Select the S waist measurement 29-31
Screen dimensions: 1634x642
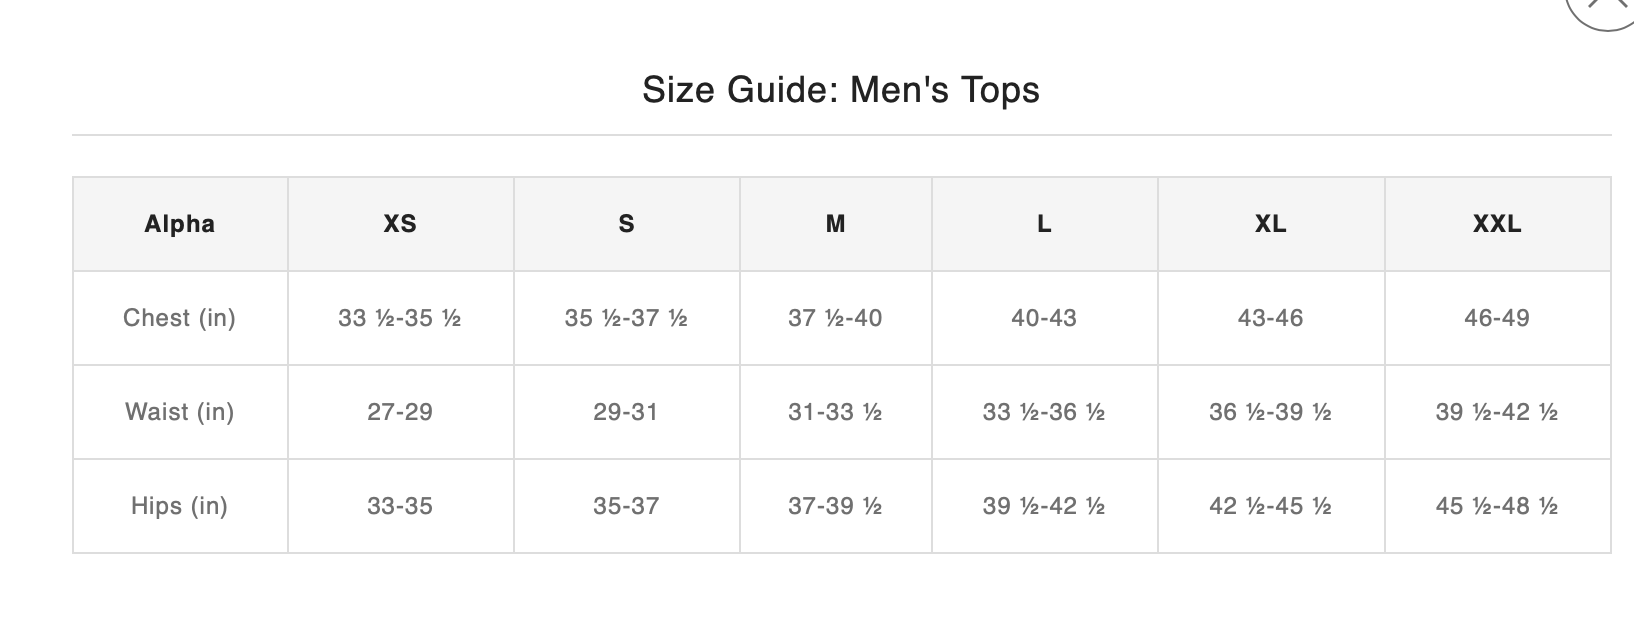(626, 412)
